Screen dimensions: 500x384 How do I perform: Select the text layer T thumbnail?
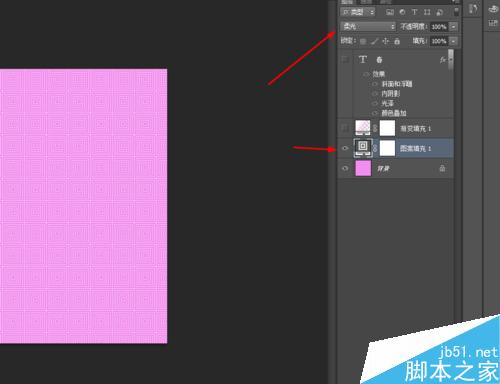(363, 60)
